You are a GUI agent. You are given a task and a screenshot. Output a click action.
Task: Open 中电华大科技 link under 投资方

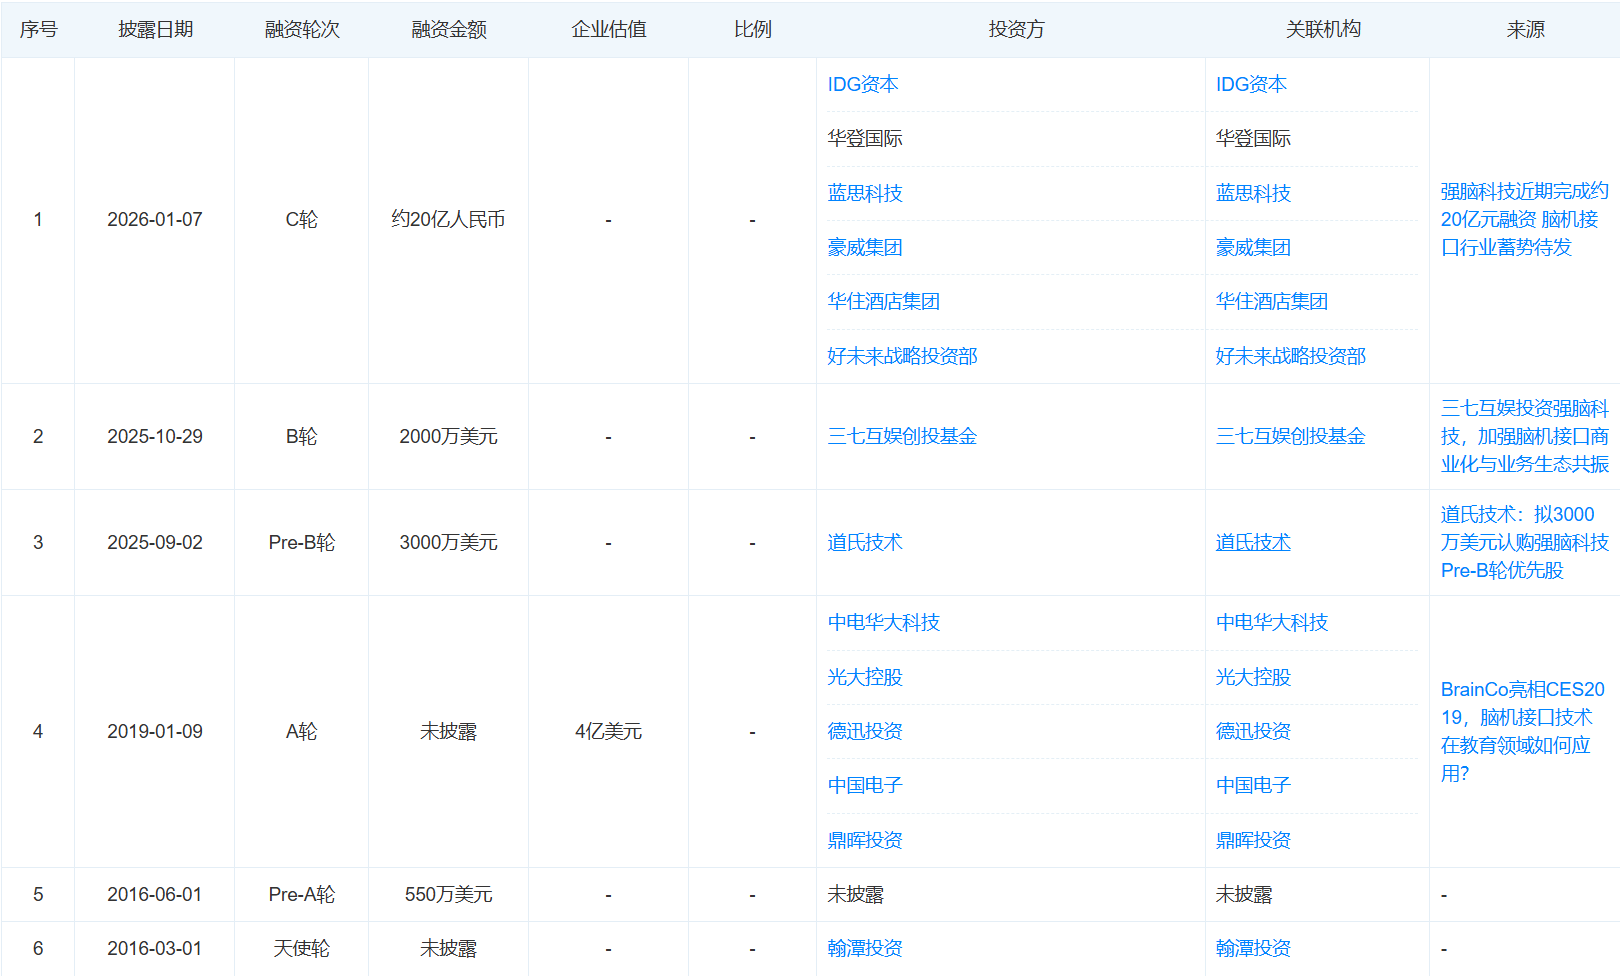[x=883, y=622]
